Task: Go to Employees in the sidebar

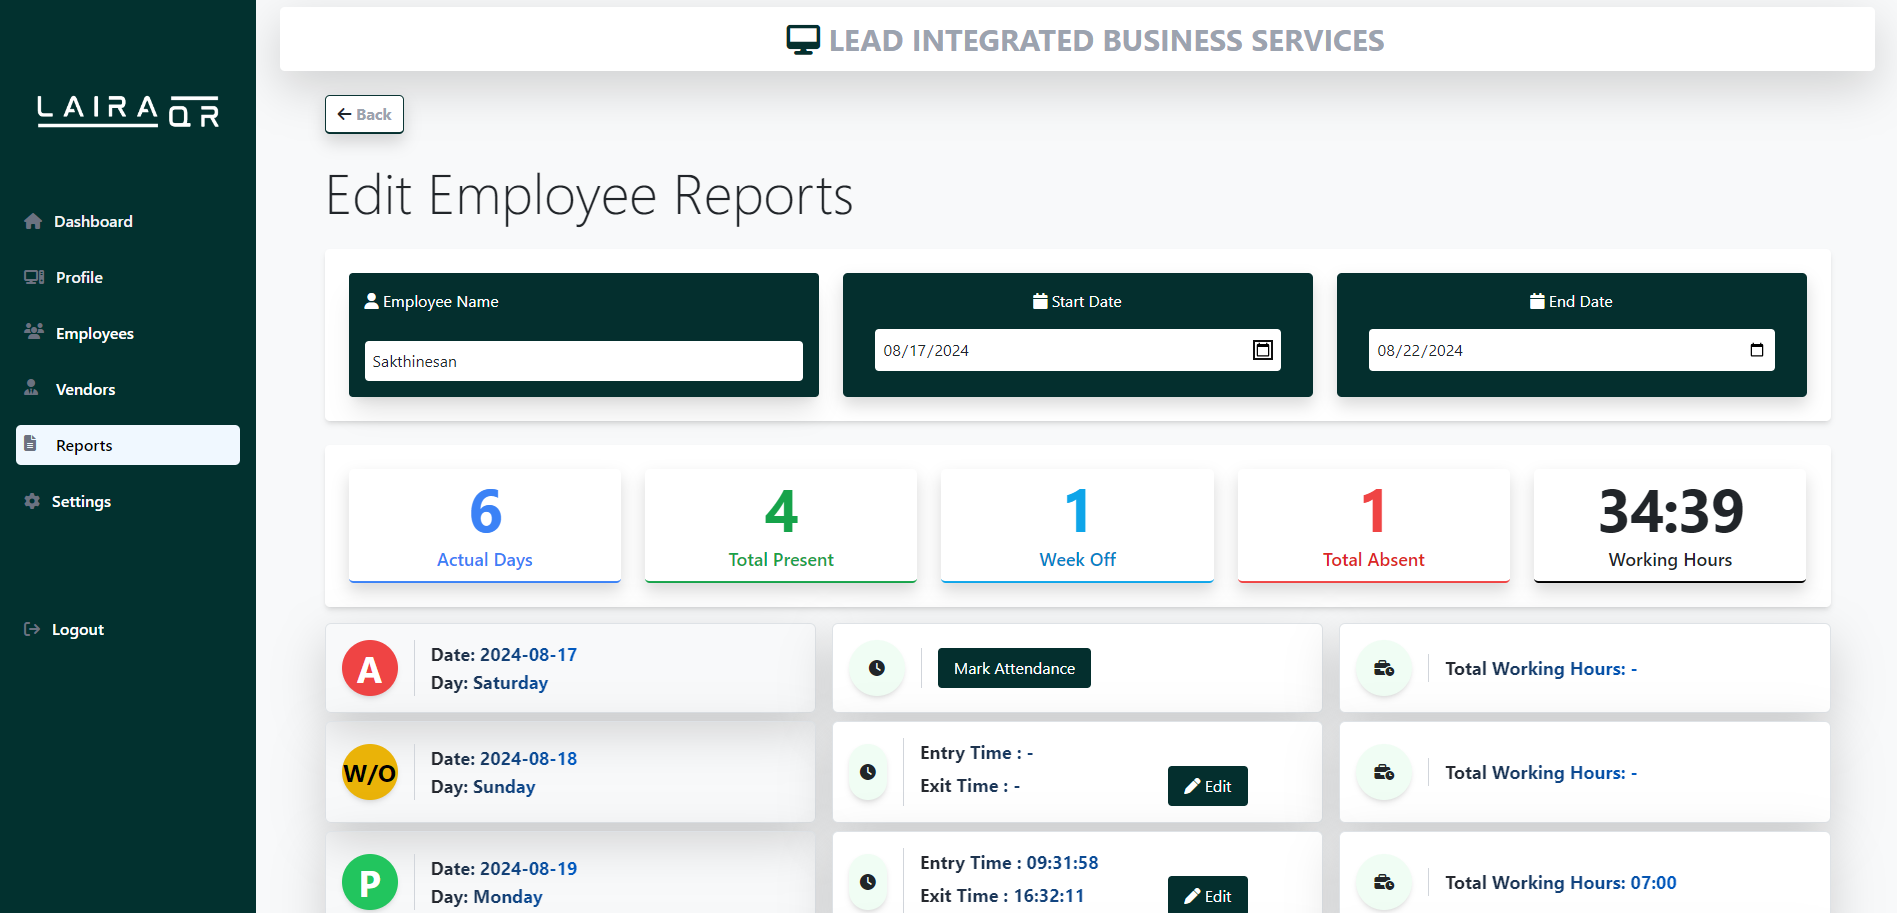Action: (x=94, y=333)
